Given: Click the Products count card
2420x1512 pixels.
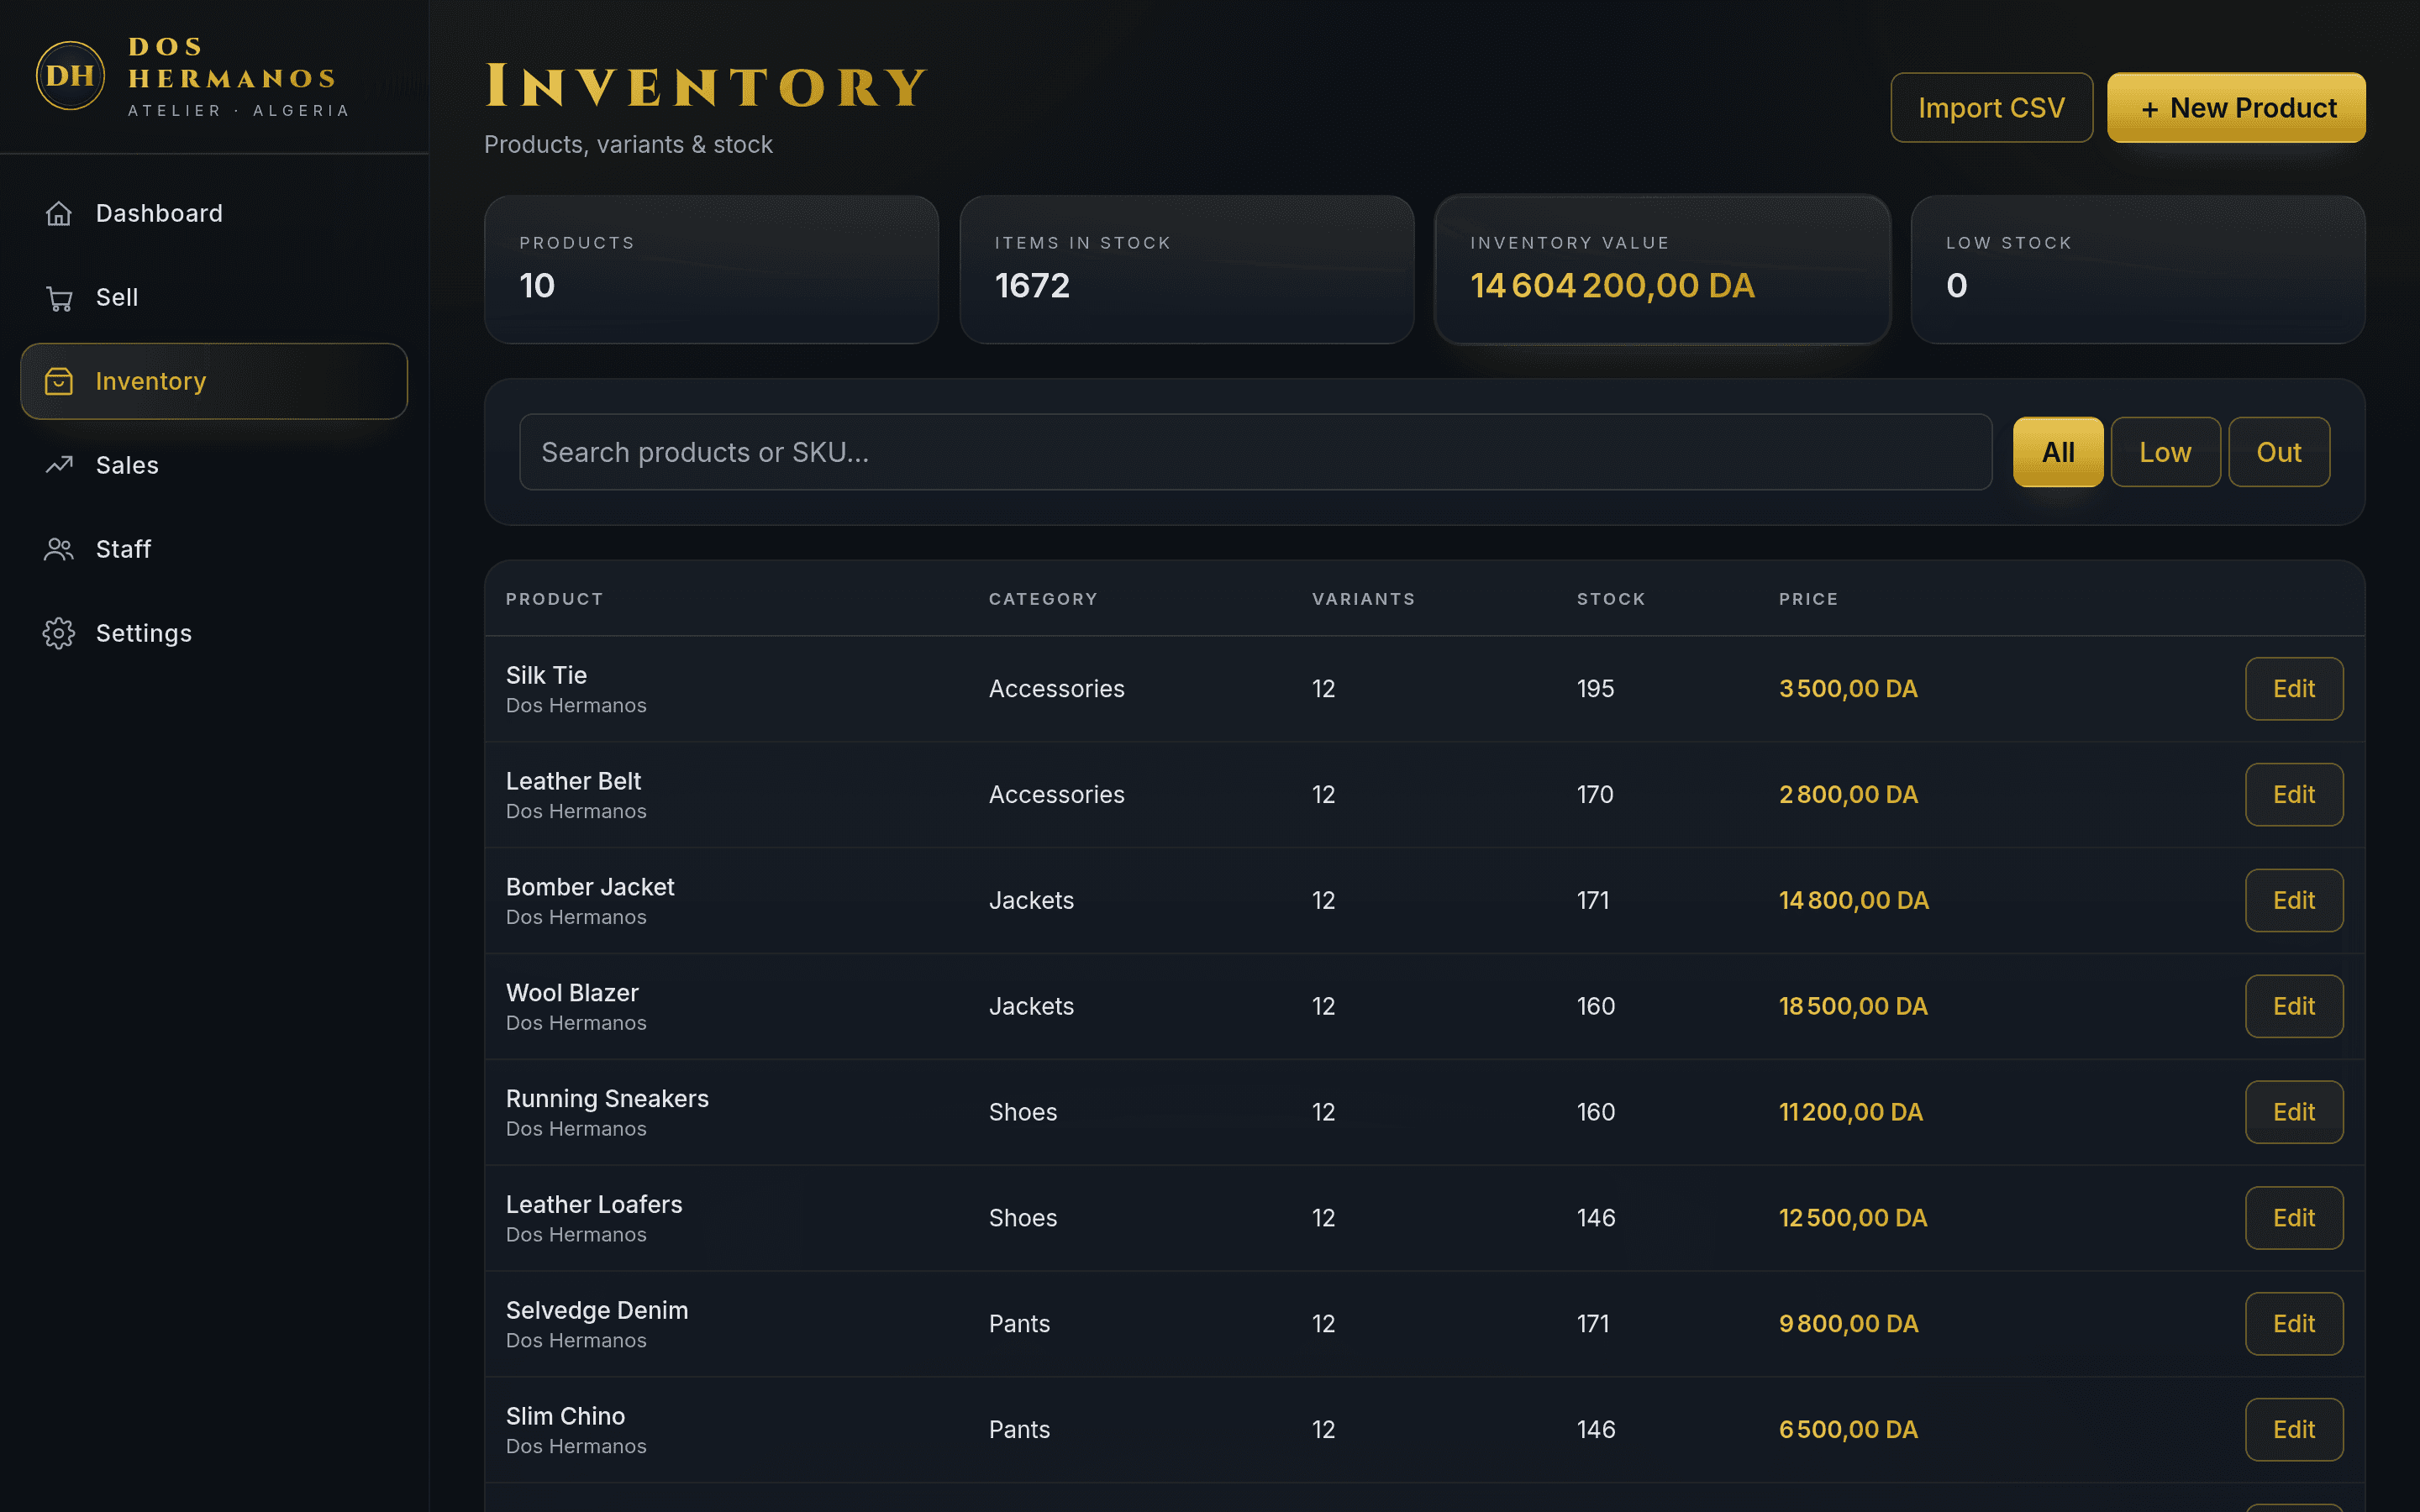Looking at the screenshot, I should pyautogui.click(x=711, y=270).
